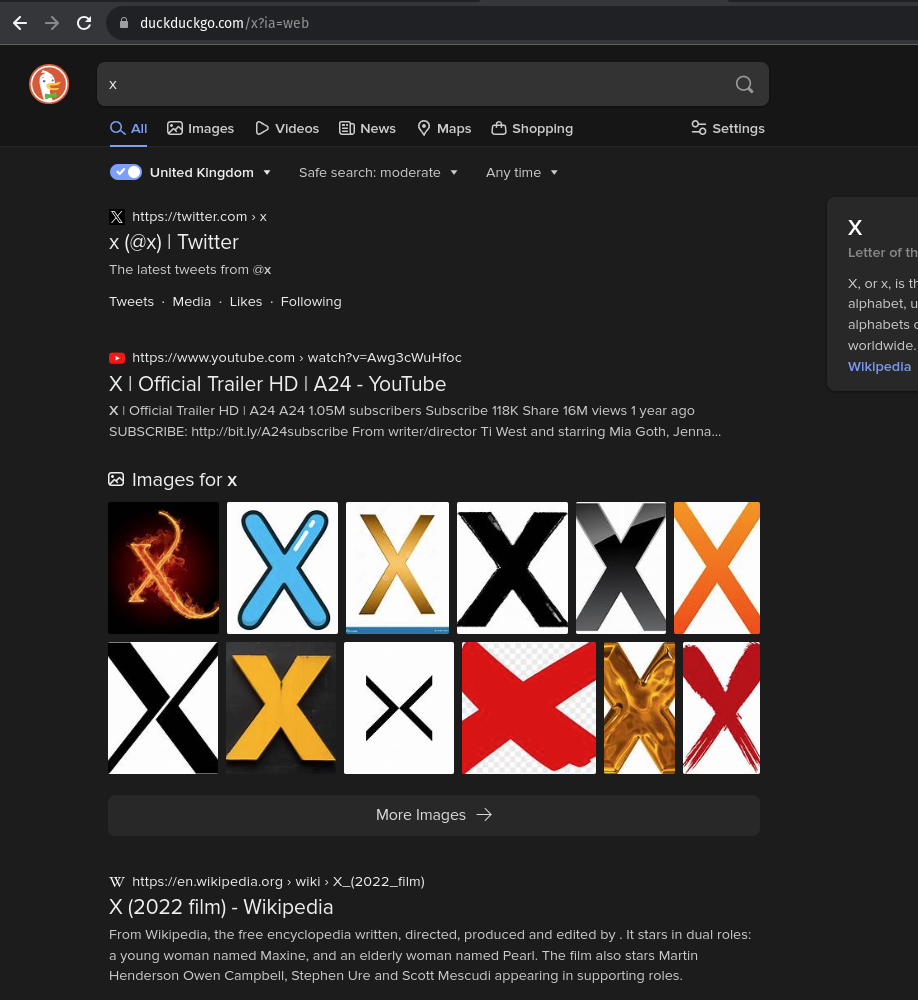The height and width of the screenshot is (1000, 918).
Task: Click the padlock icon in the address bar
Action: pos(124,23)
